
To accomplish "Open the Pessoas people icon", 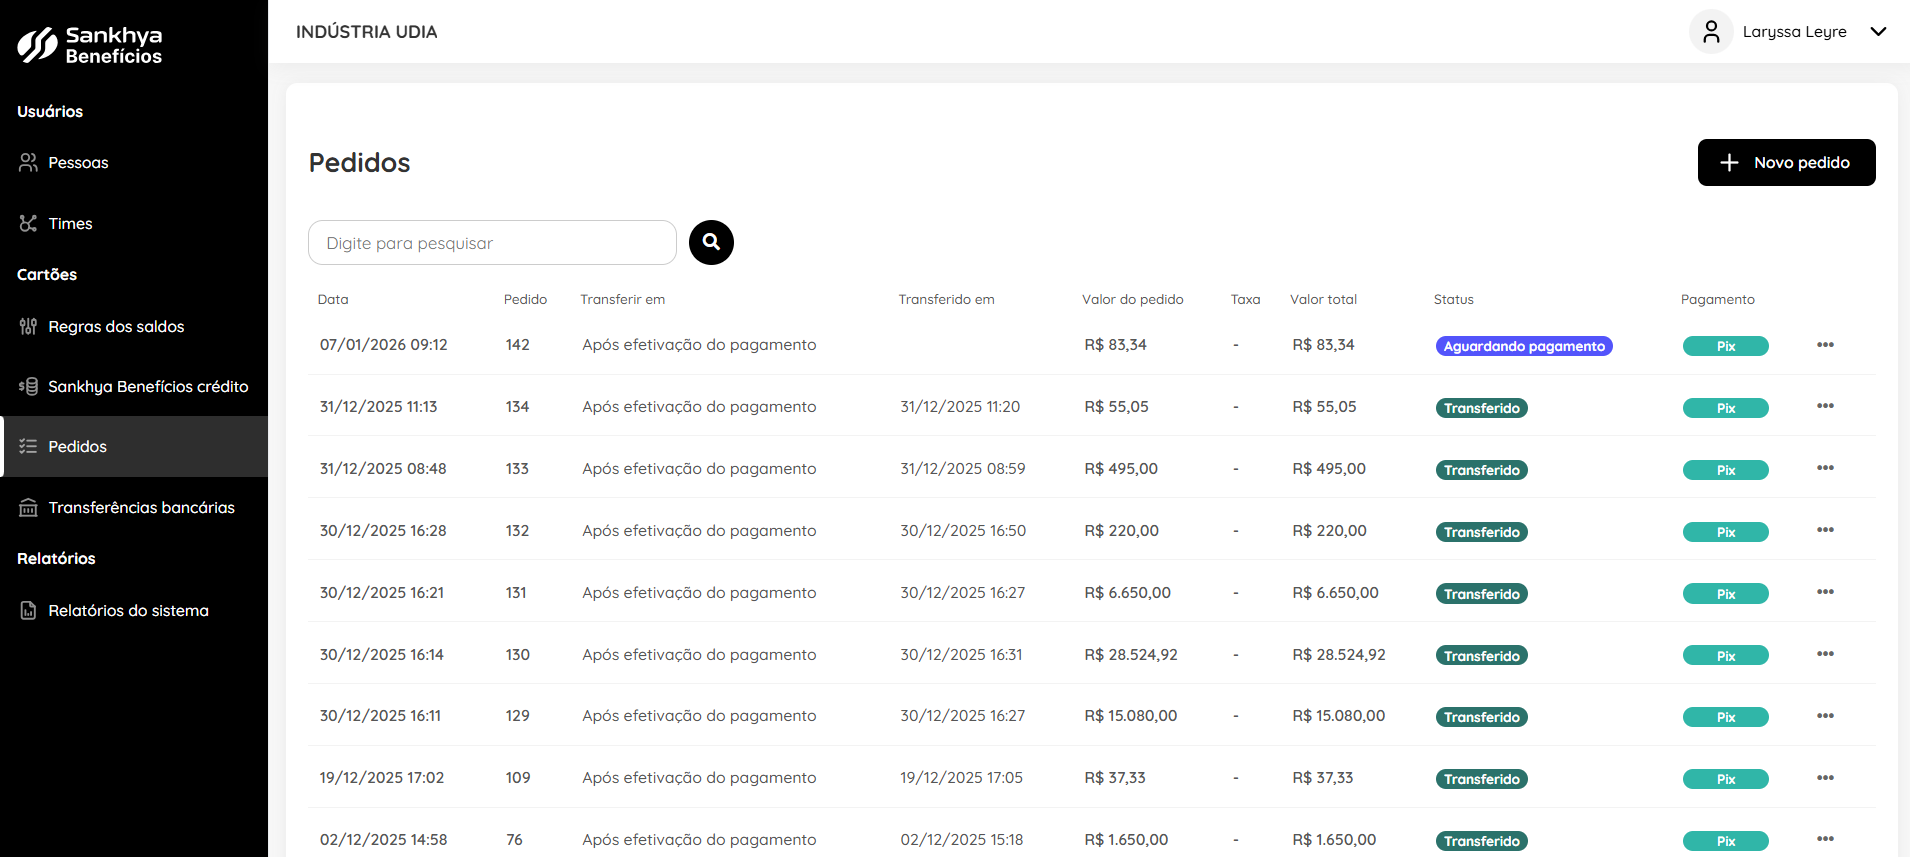I will tap(28, 162).
